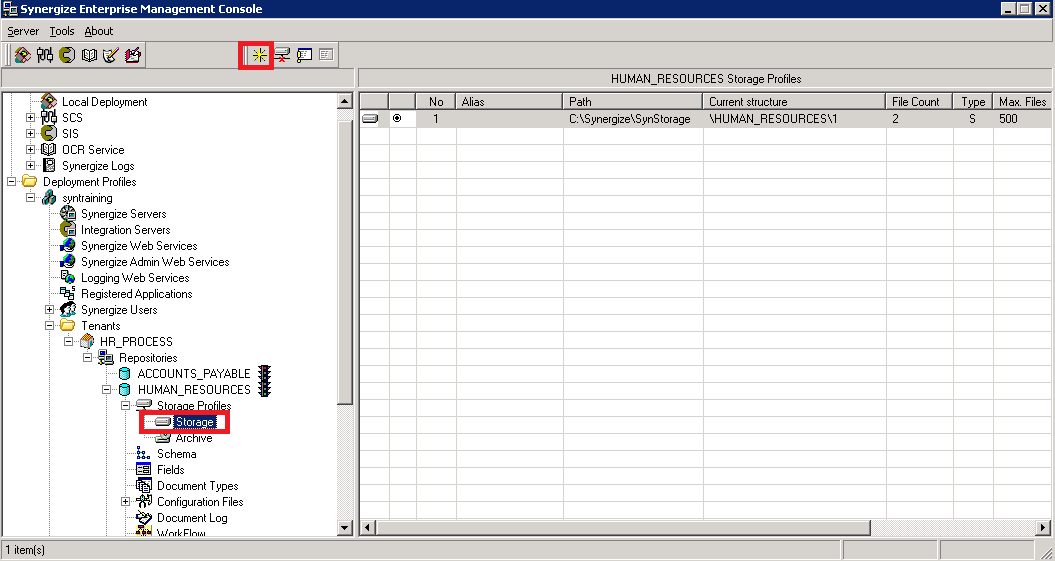Expand the SCS tree node
The width and height of the screenshot is (1055, 561).
pos(30,118)
